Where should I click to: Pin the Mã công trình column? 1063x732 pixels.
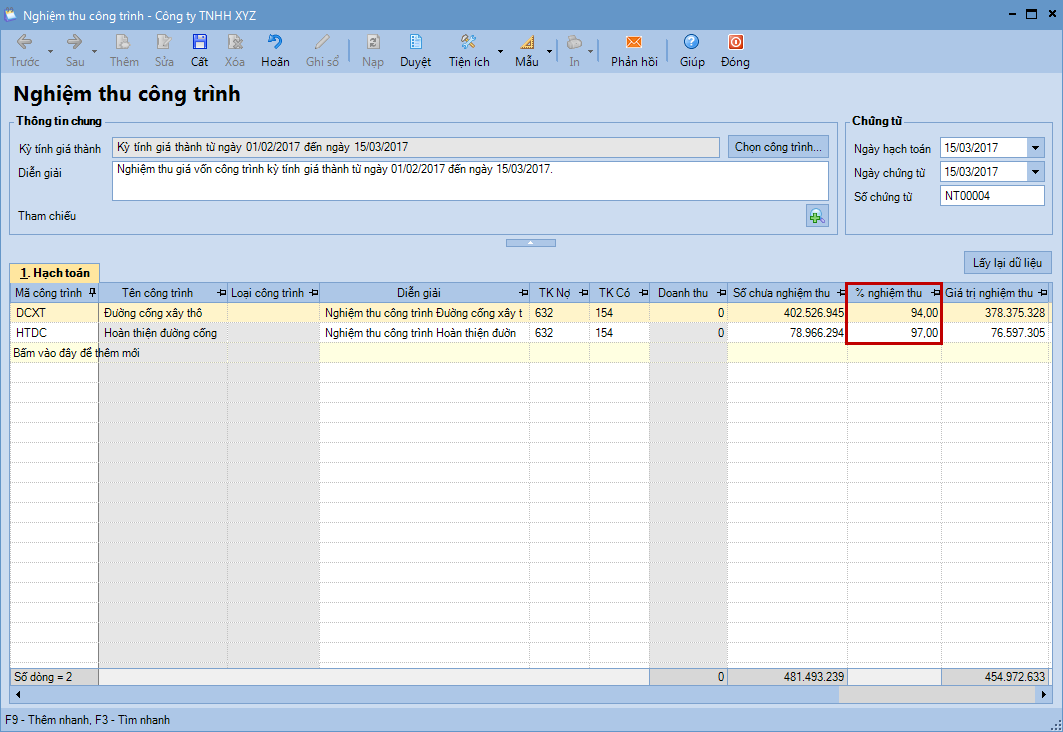(92, 293)
